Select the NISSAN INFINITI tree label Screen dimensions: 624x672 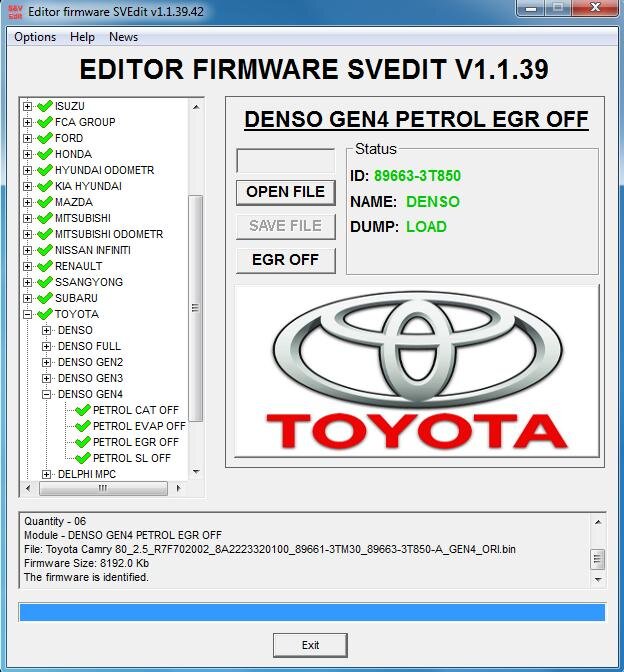[x=93, y=250]
